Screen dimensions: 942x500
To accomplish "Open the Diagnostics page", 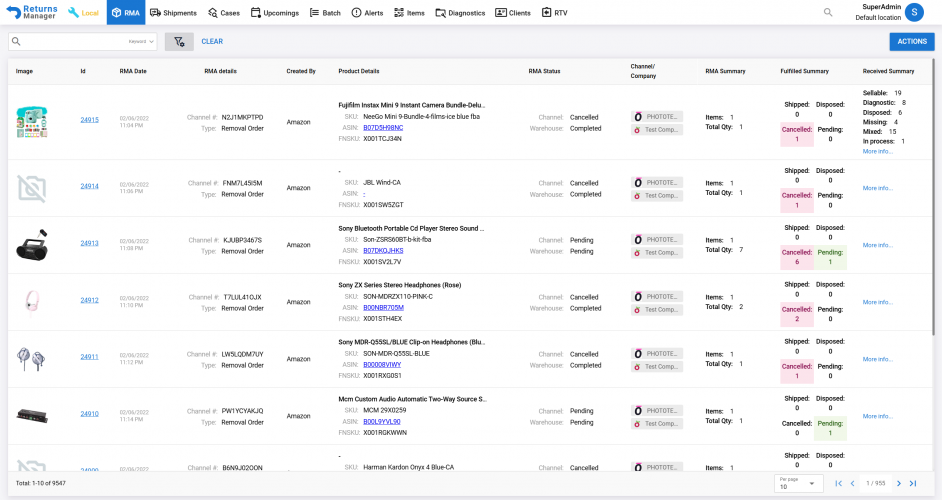I will (x=460, y=13).
